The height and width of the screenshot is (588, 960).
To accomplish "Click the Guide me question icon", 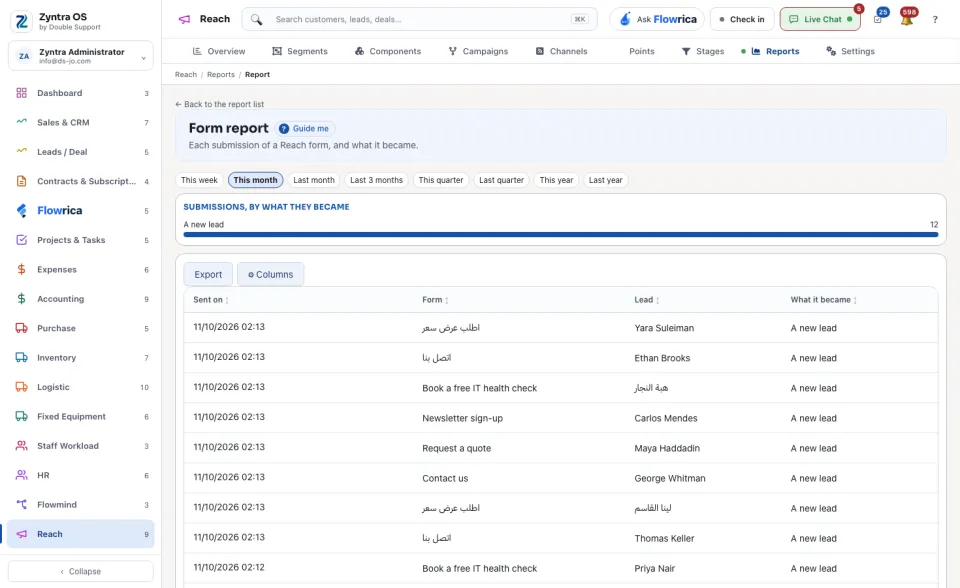I will point(284,129).
